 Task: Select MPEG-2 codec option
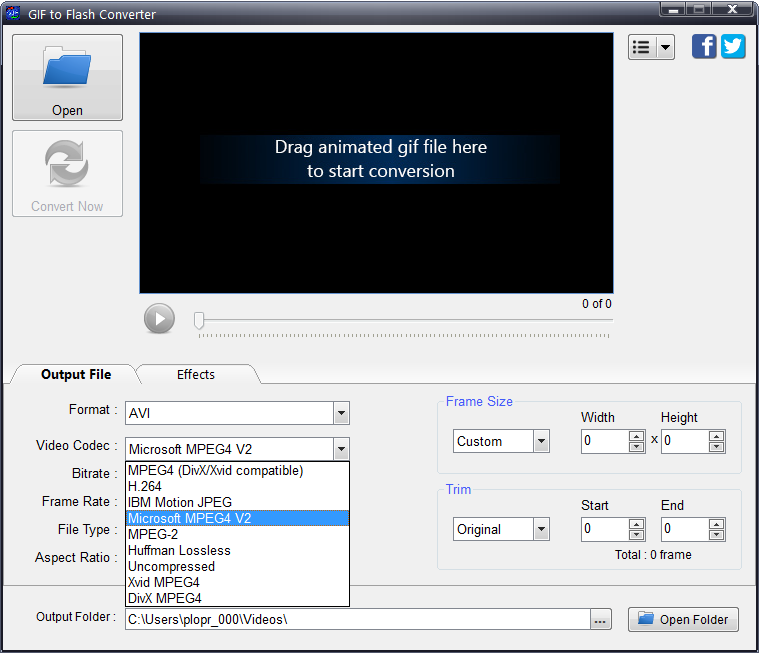[x=237, y=534]
